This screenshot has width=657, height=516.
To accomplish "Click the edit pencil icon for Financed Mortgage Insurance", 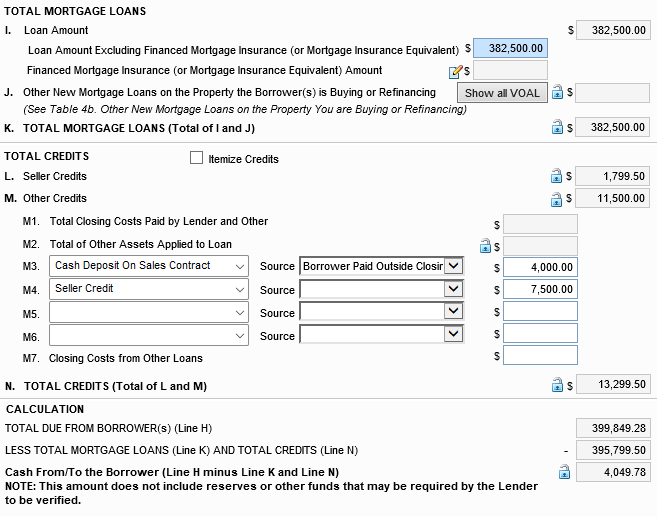I will pos(455,72).
